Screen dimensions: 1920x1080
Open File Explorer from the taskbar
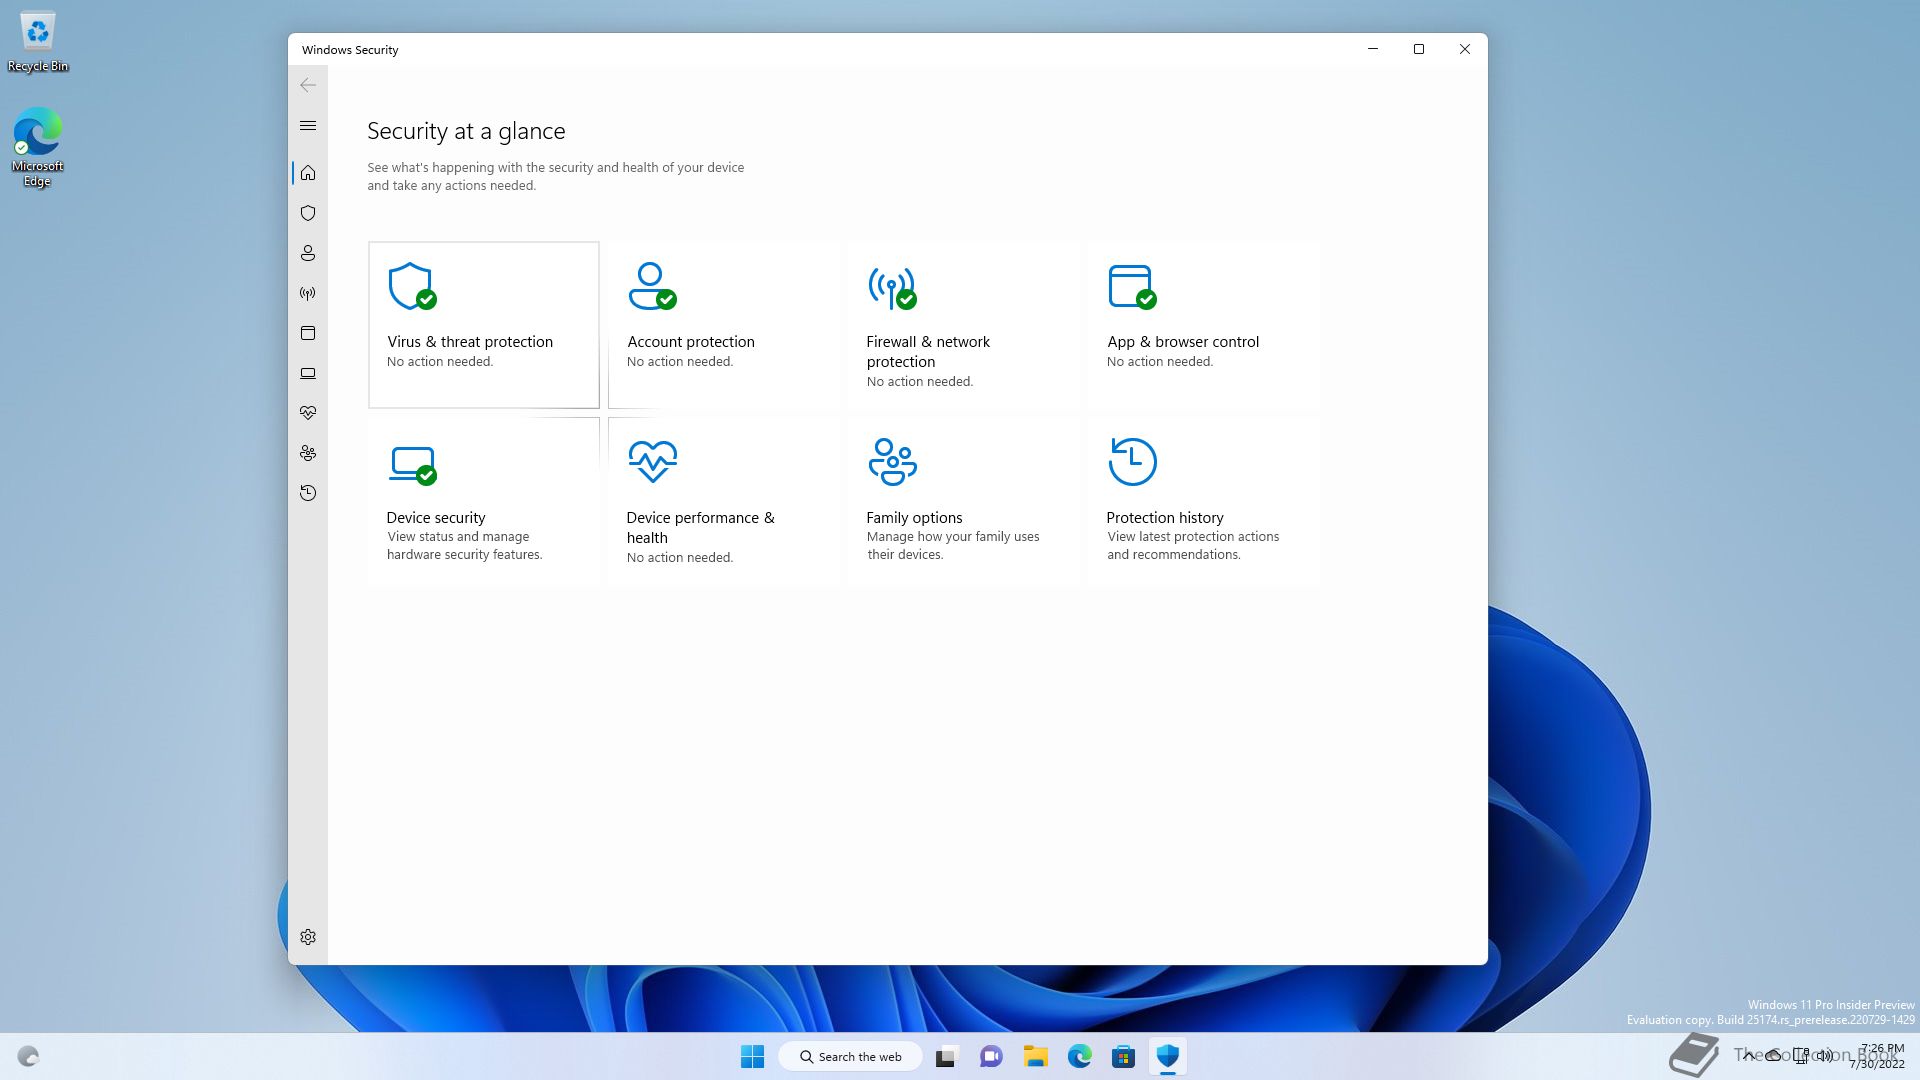point(1035,1056)
